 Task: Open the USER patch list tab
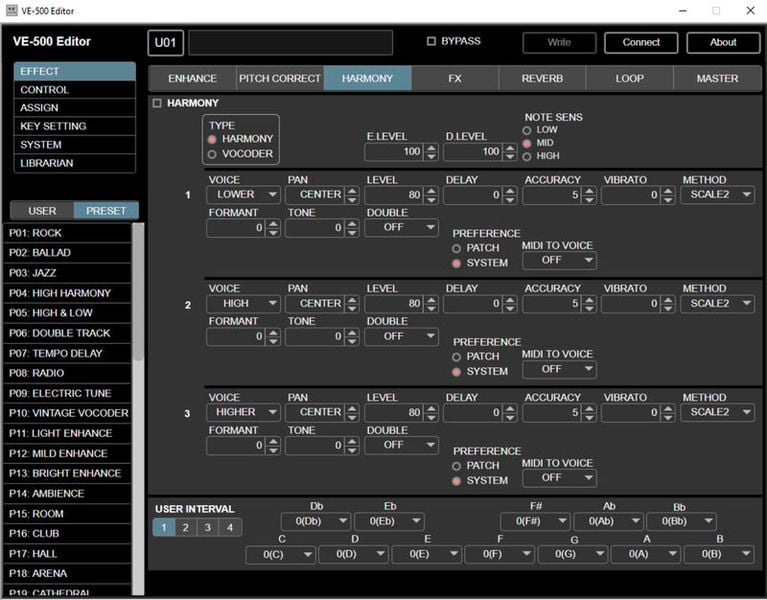(42, 211)
